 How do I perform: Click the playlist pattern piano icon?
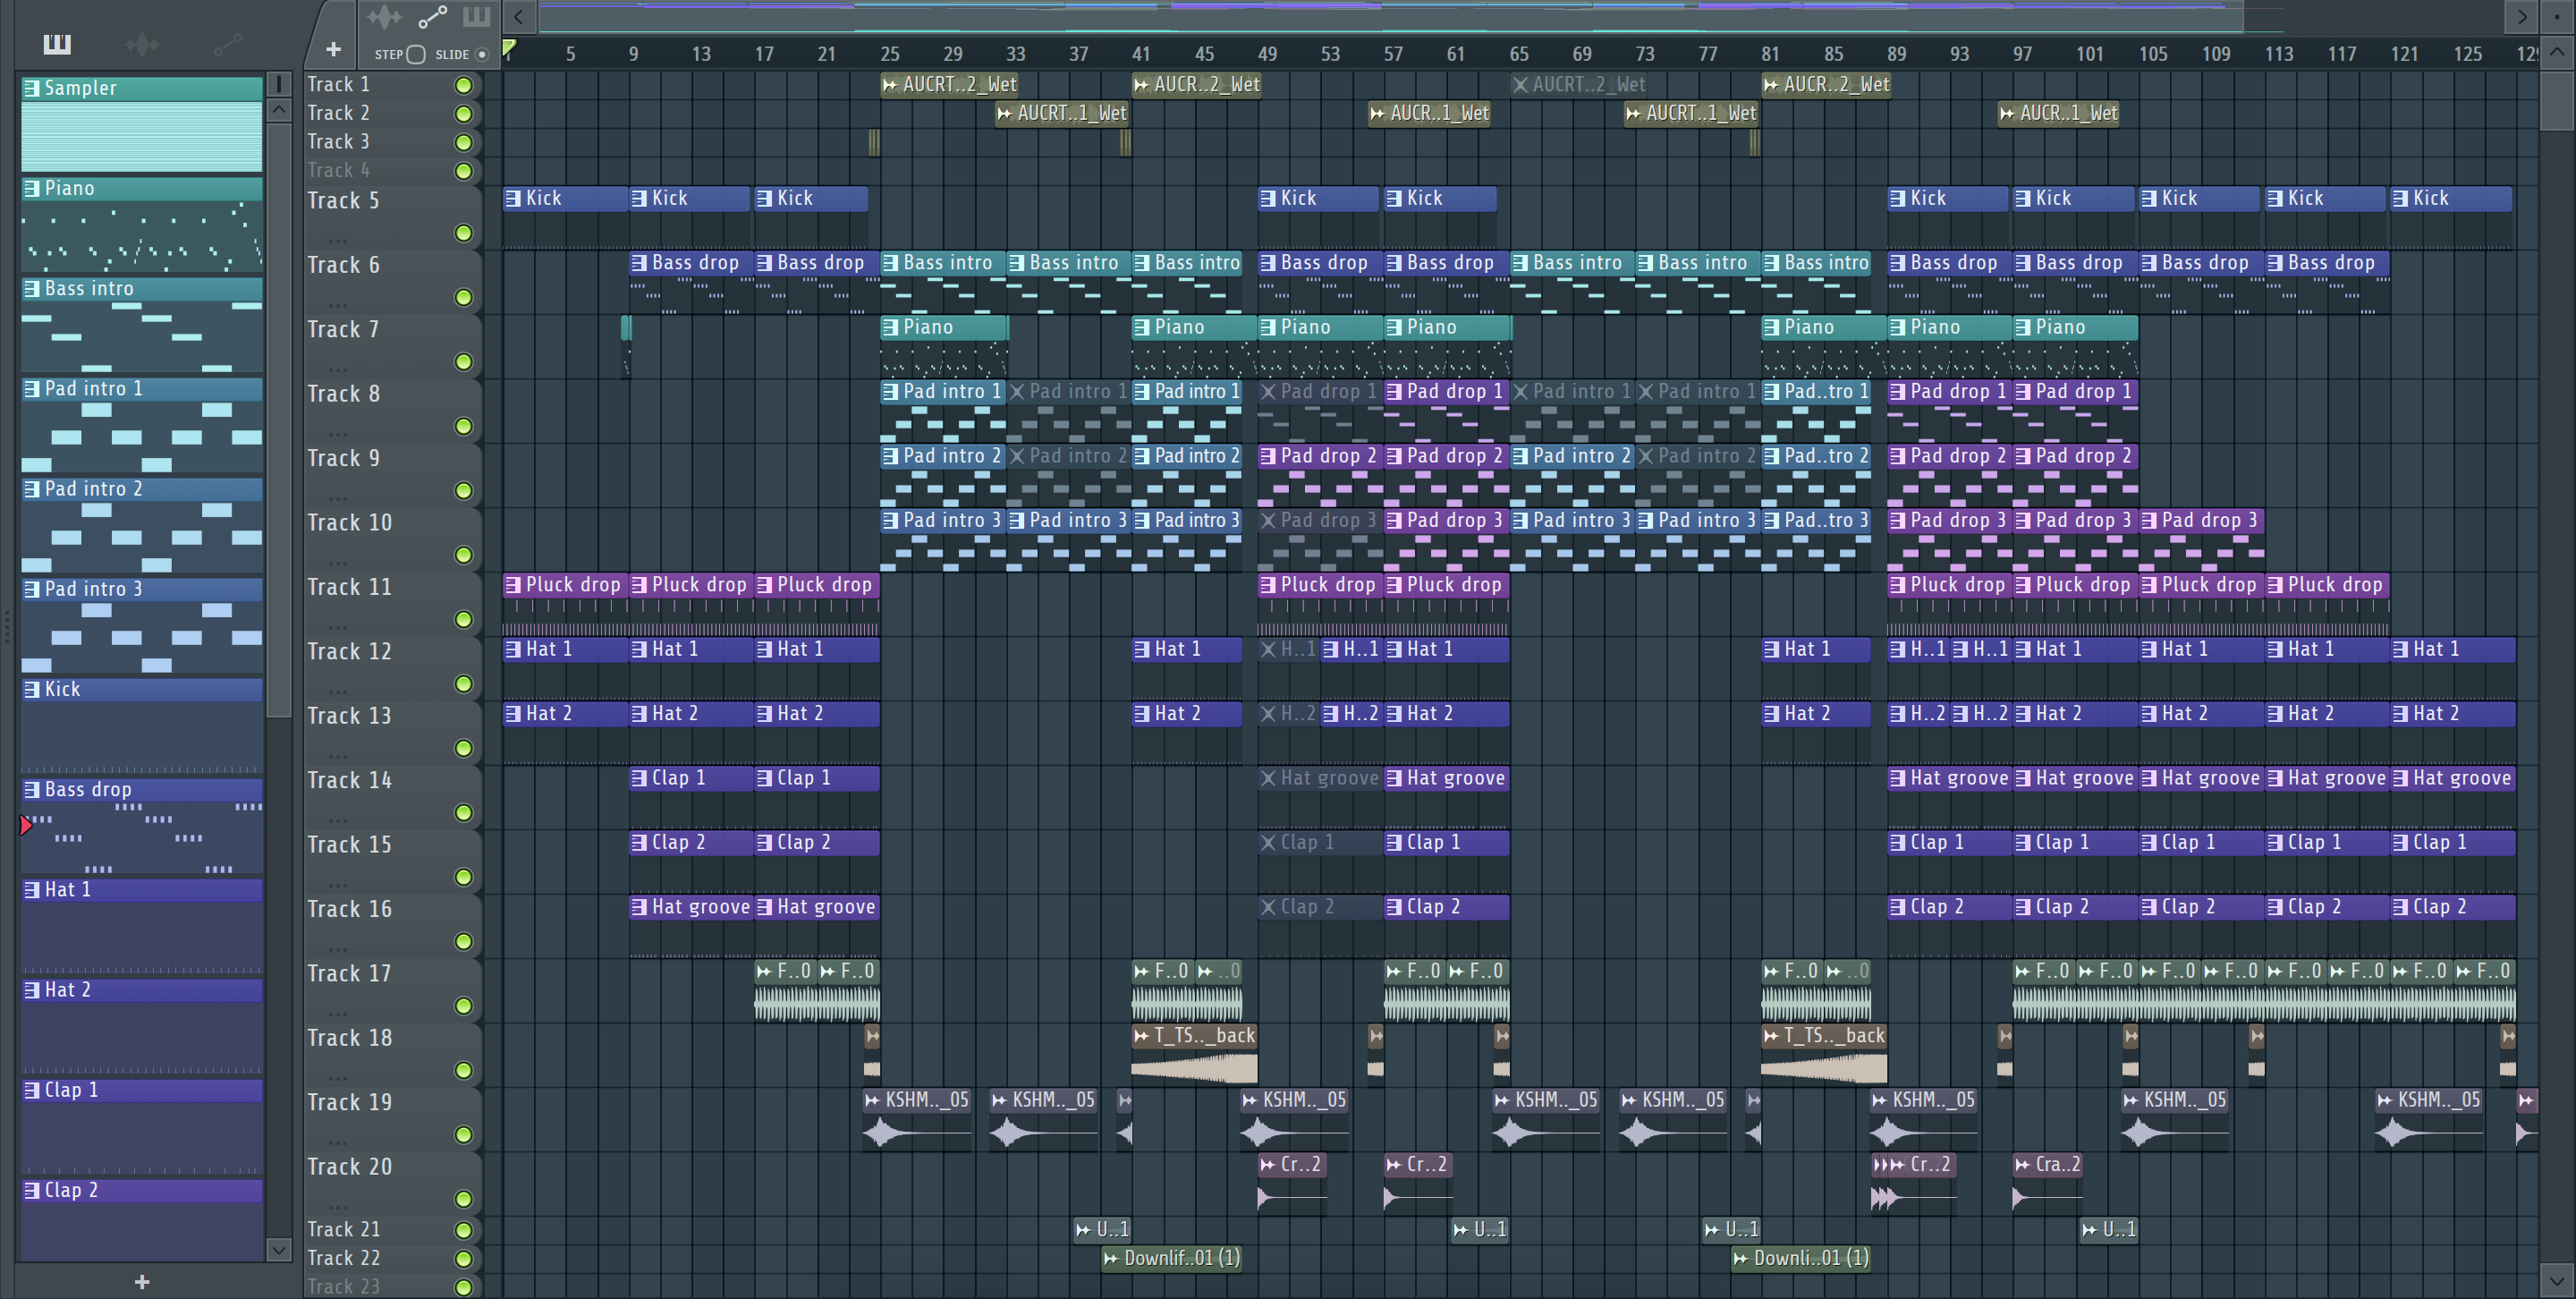point(476,16)
